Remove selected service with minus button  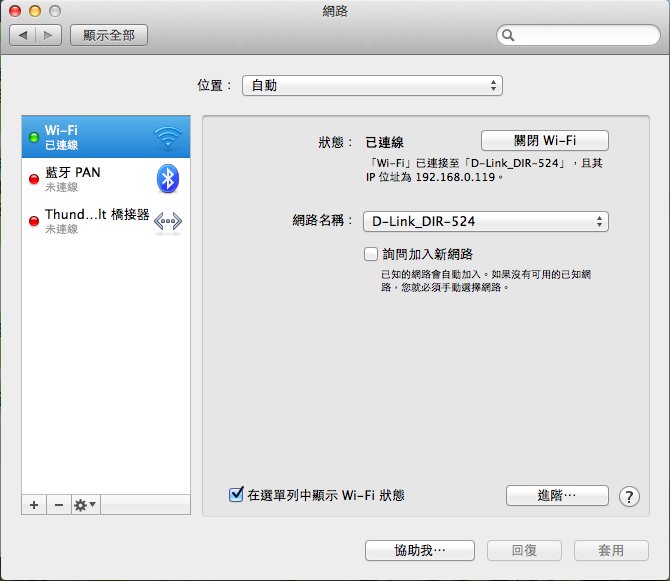pos(59,505)
